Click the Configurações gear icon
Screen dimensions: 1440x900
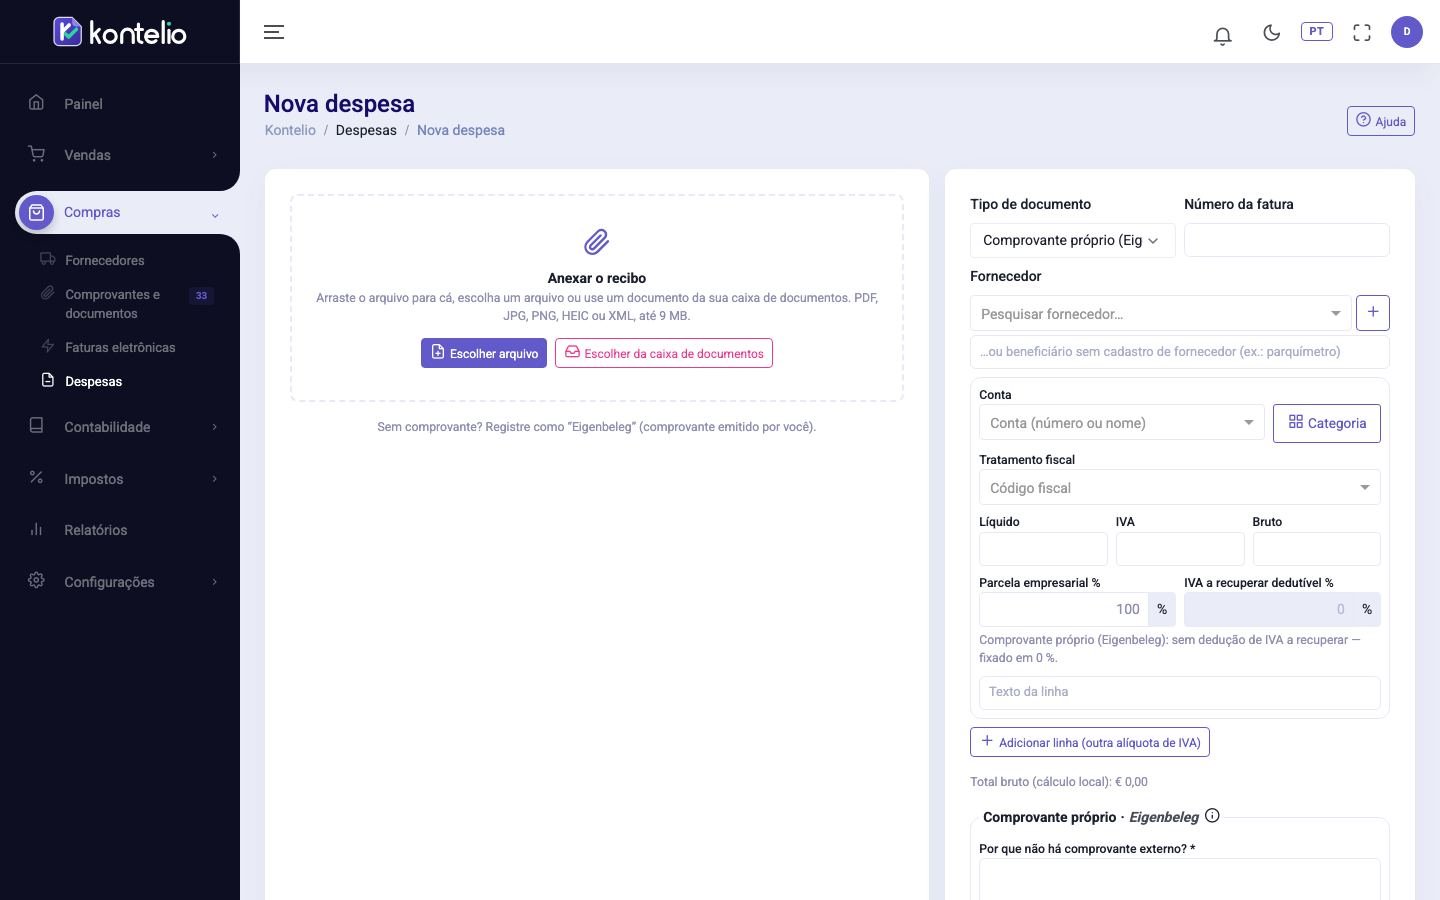37,581
